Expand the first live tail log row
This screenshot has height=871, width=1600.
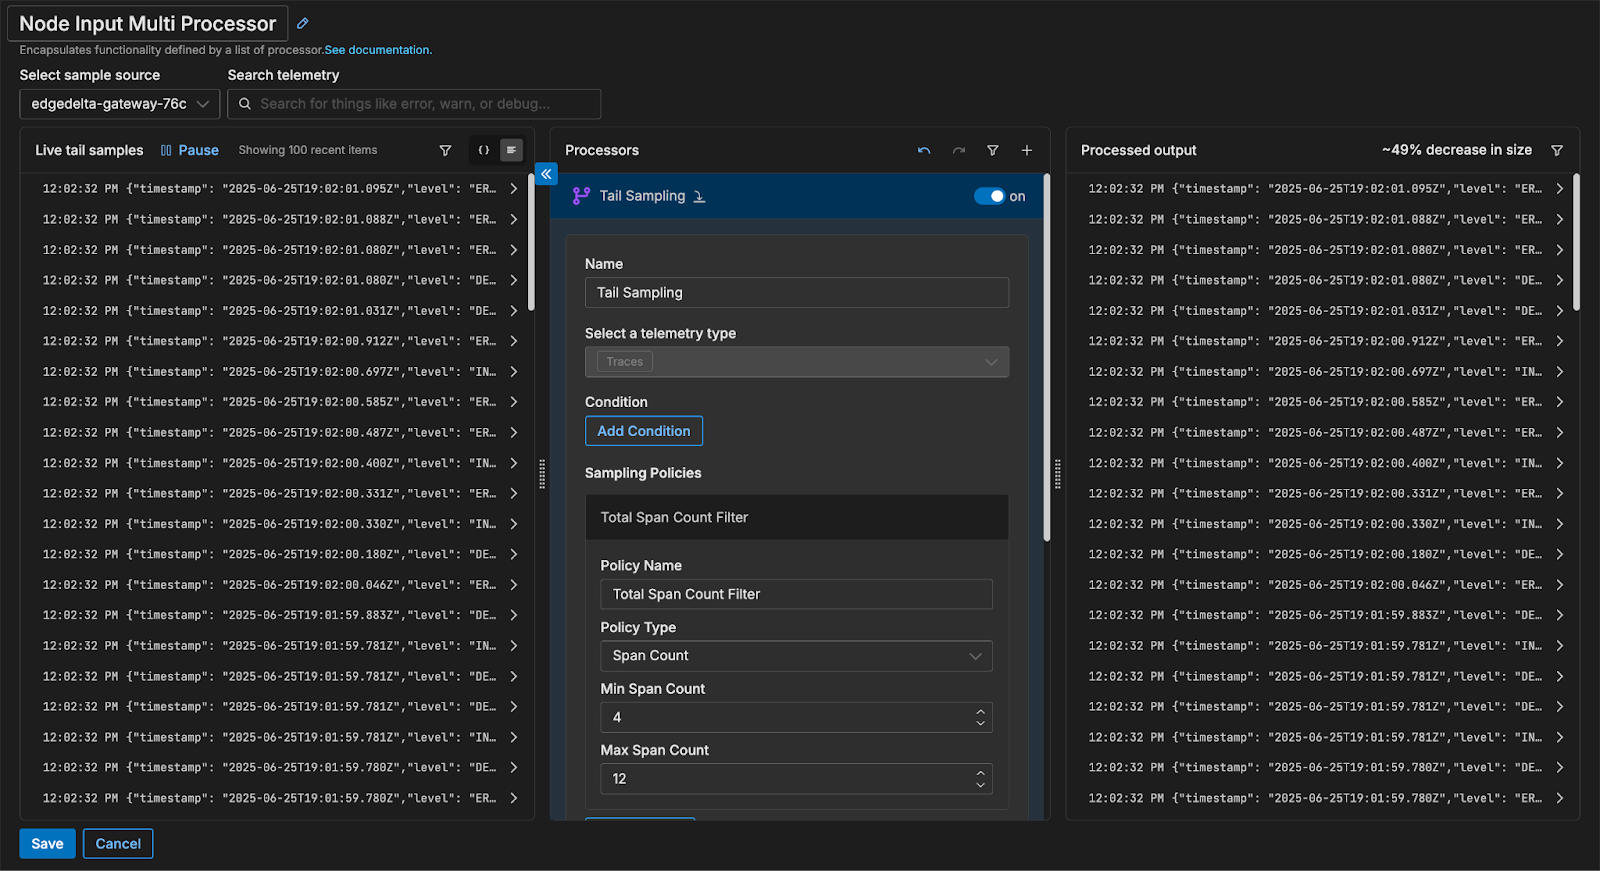tap(514, 188)
